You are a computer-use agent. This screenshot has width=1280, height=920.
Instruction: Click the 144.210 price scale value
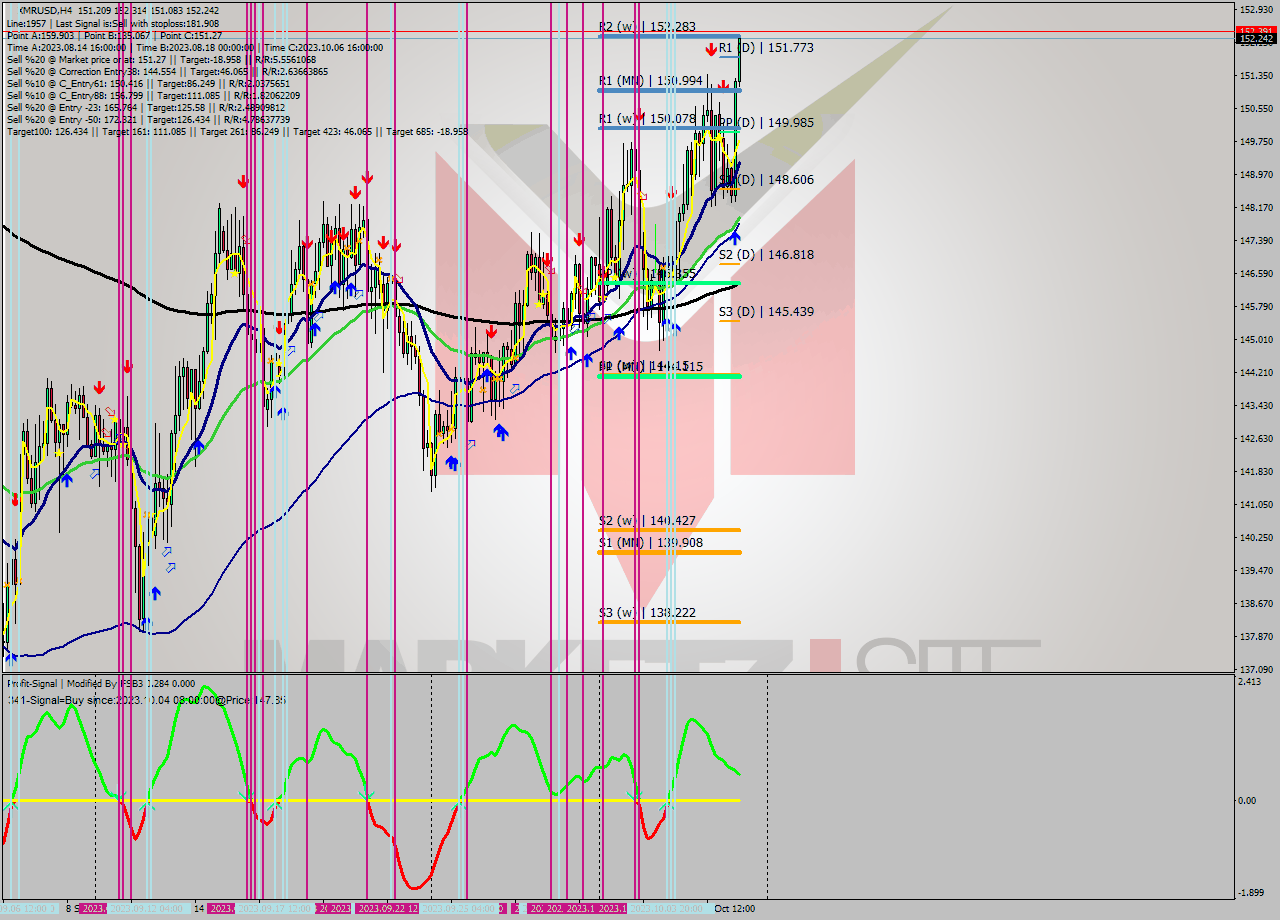pyautogui.click(x=1256, y=373)
